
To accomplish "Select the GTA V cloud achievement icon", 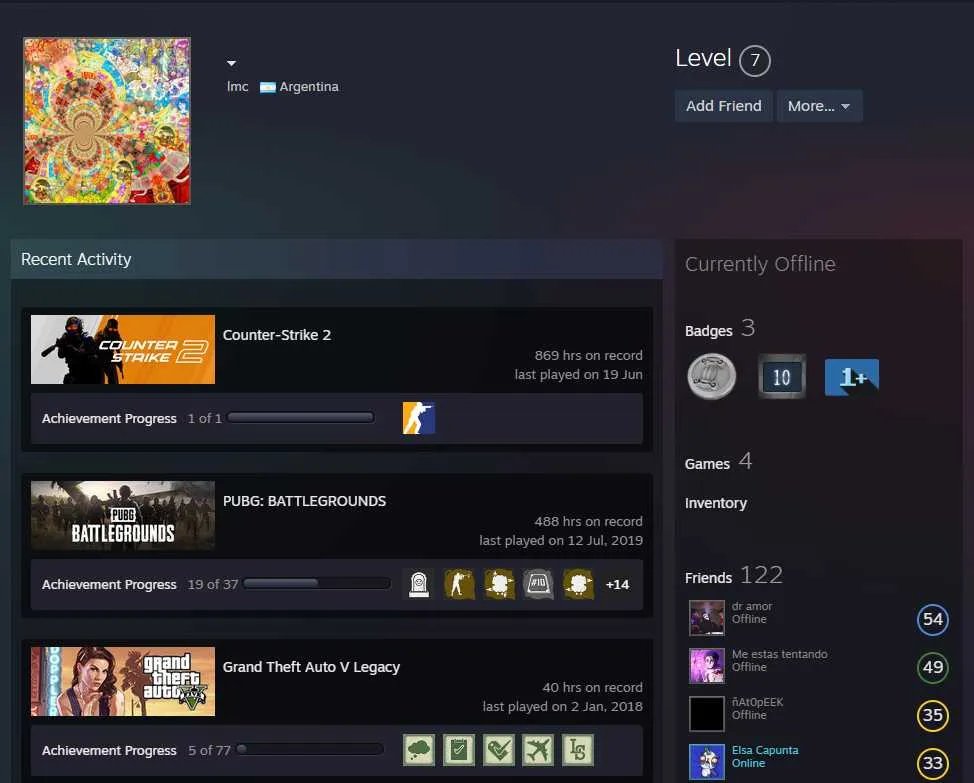I will point(419,750).
